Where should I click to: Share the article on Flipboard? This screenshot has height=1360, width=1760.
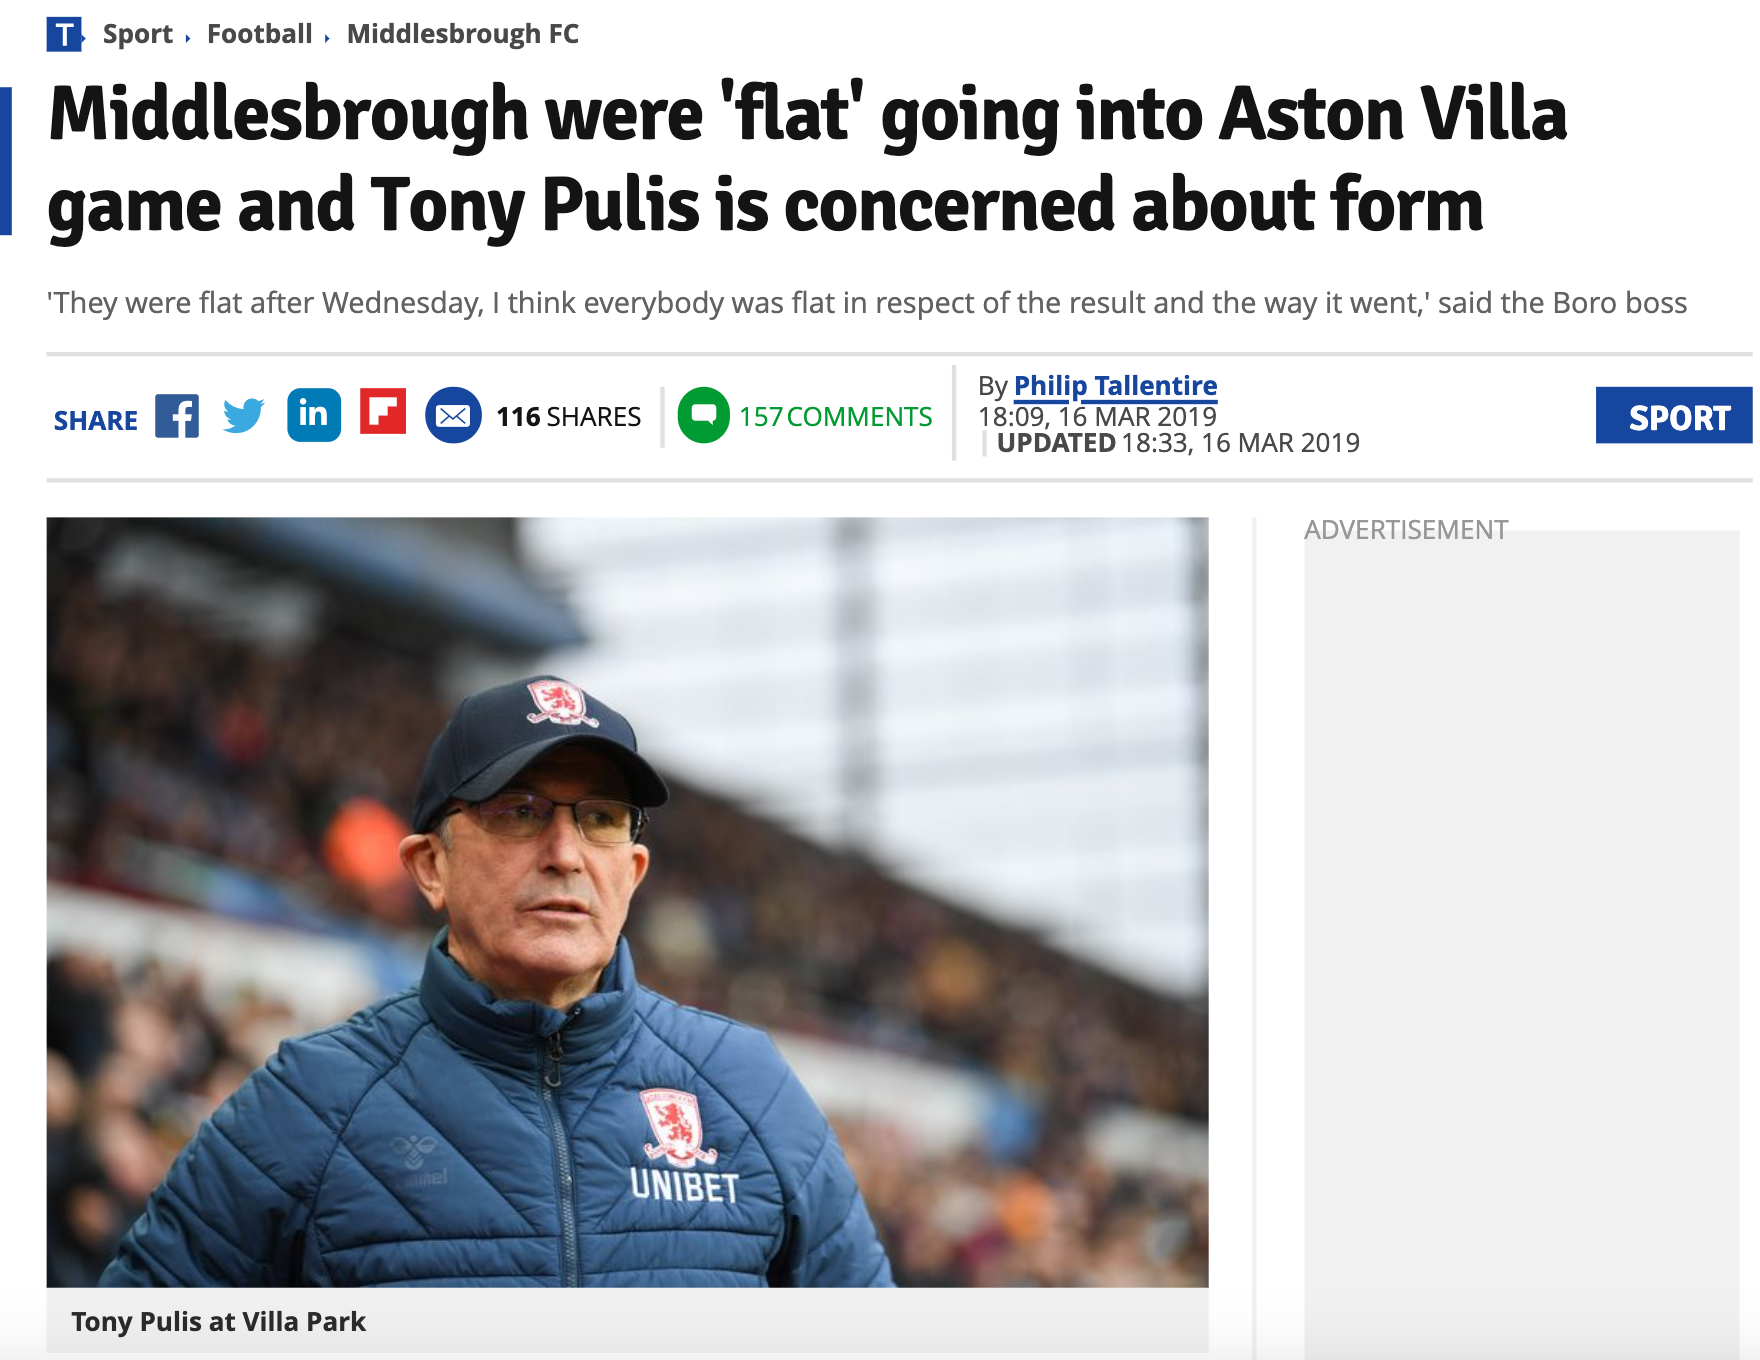click(383, 411)
